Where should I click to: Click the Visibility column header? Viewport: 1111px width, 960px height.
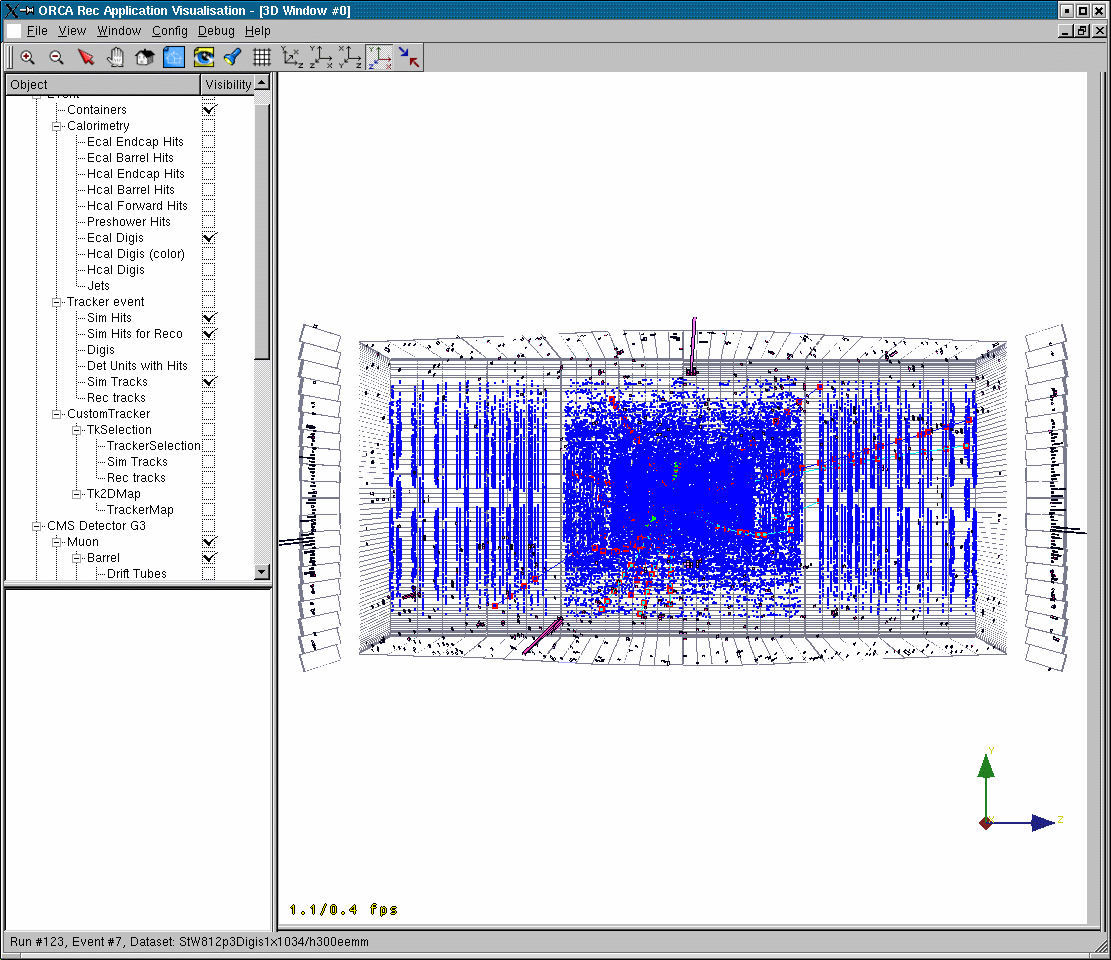pos(228,85)
